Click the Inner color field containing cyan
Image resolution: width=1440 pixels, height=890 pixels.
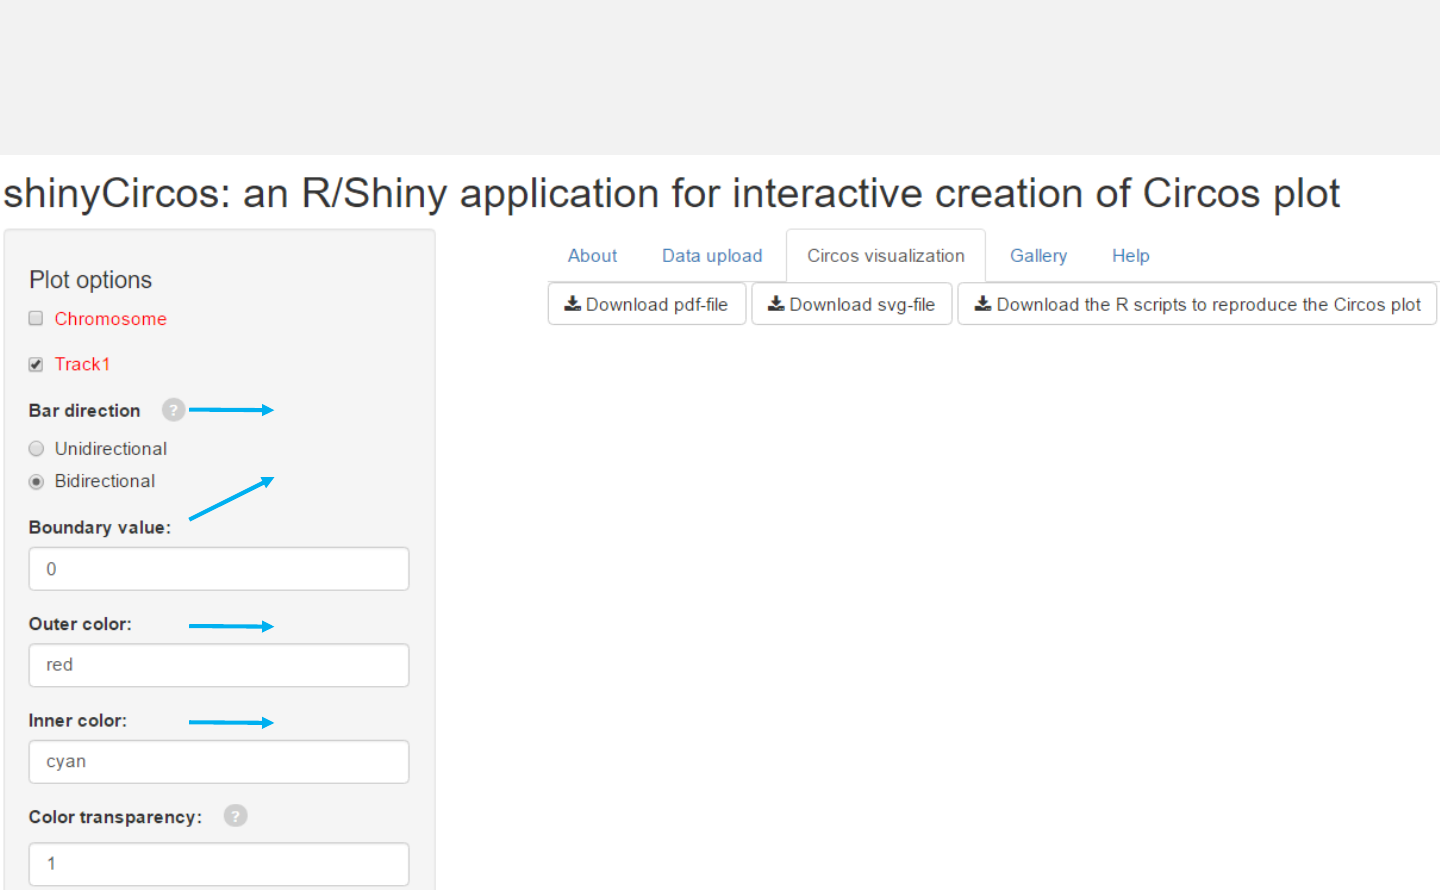[219, 762]
